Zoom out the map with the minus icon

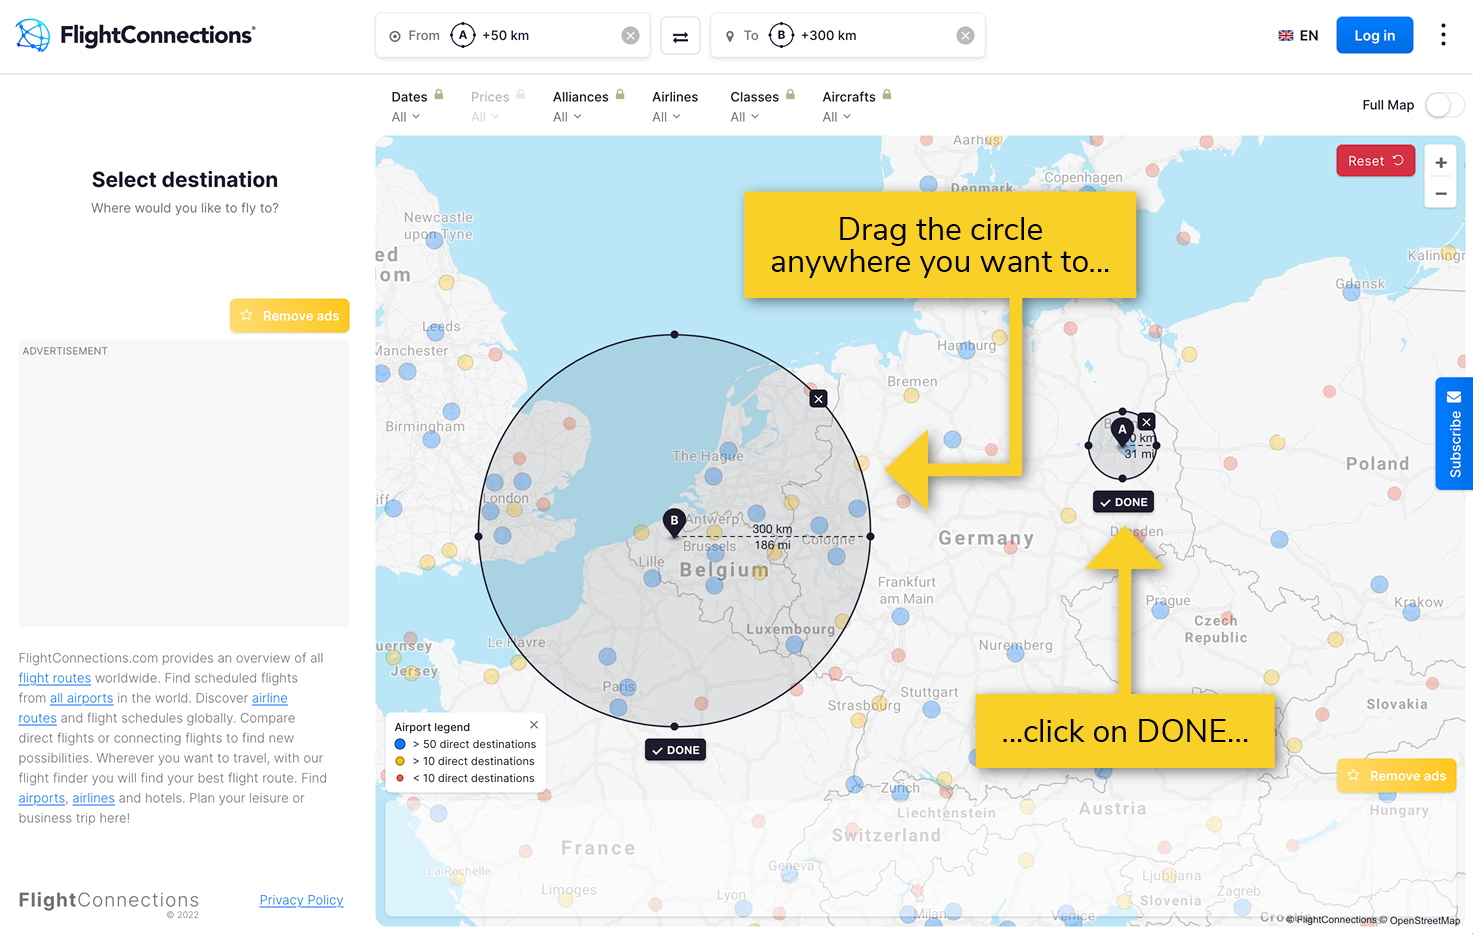click(x=1441, y=194)
